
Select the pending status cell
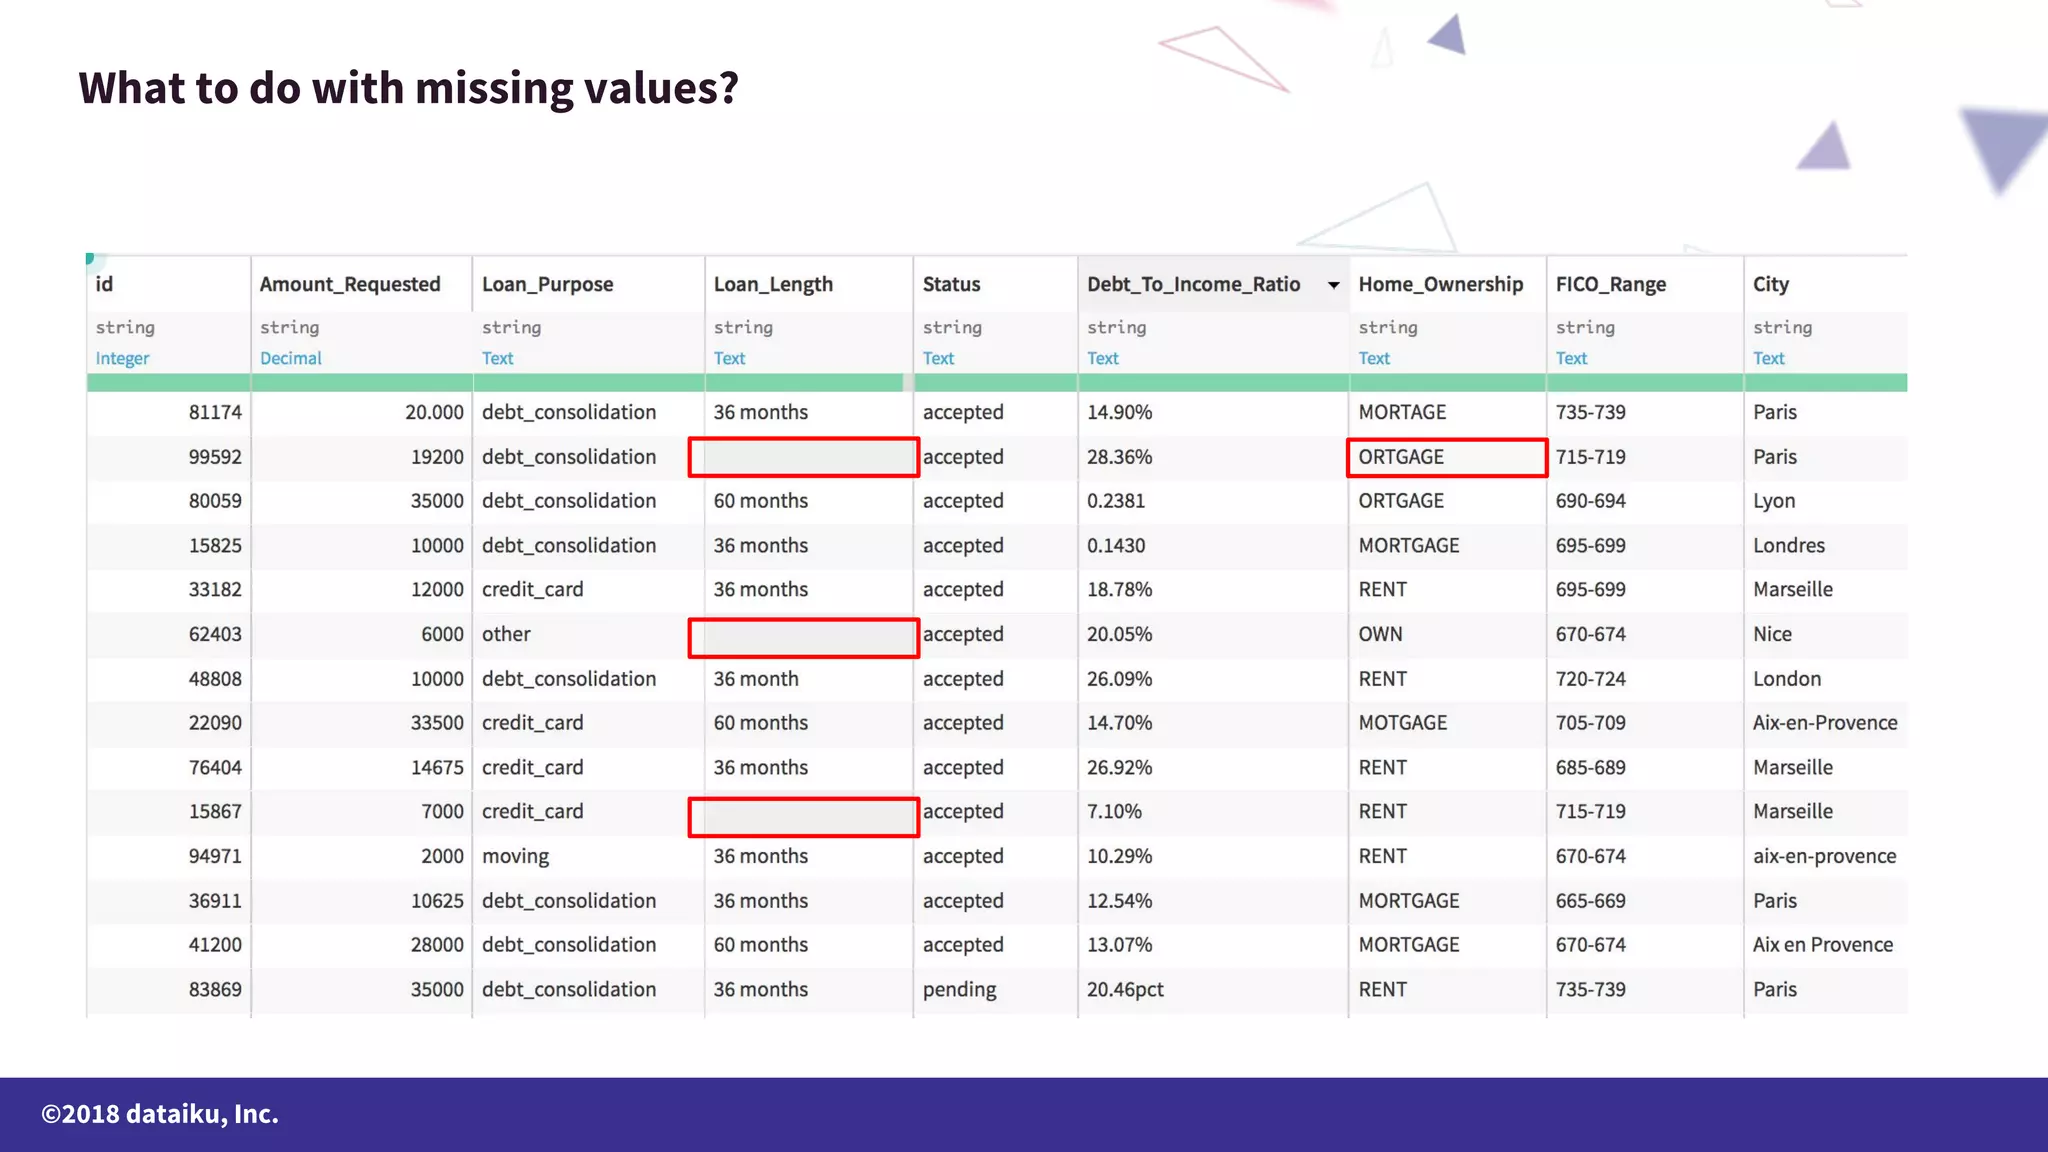[959, 990]
